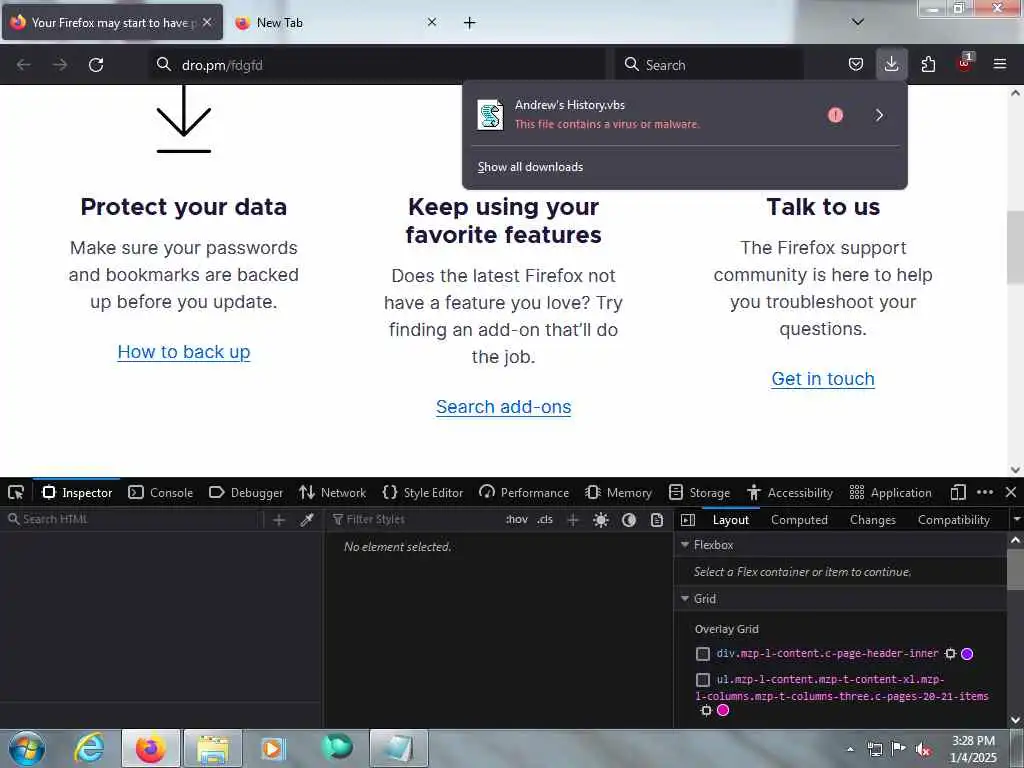Enable grid overlay for div.mzp-l-content.c-page-header-inner

[x=703, y=654]
